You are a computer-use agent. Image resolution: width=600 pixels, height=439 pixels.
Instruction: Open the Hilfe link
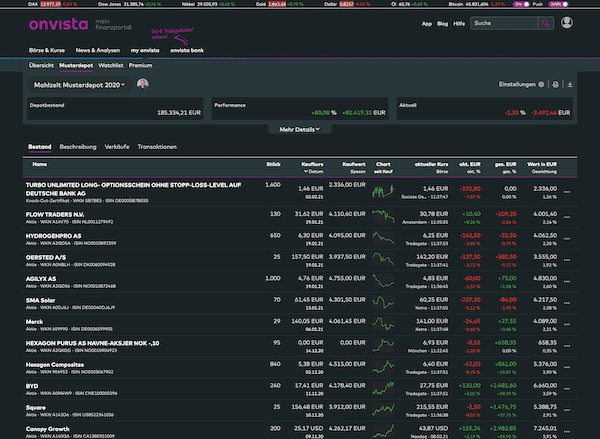pos(459,24)
